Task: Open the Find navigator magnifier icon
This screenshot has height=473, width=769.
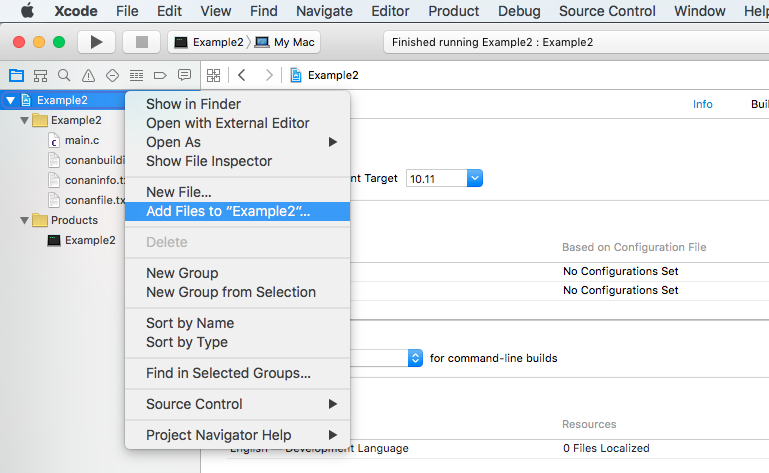Action: click(x=64, y=76)
